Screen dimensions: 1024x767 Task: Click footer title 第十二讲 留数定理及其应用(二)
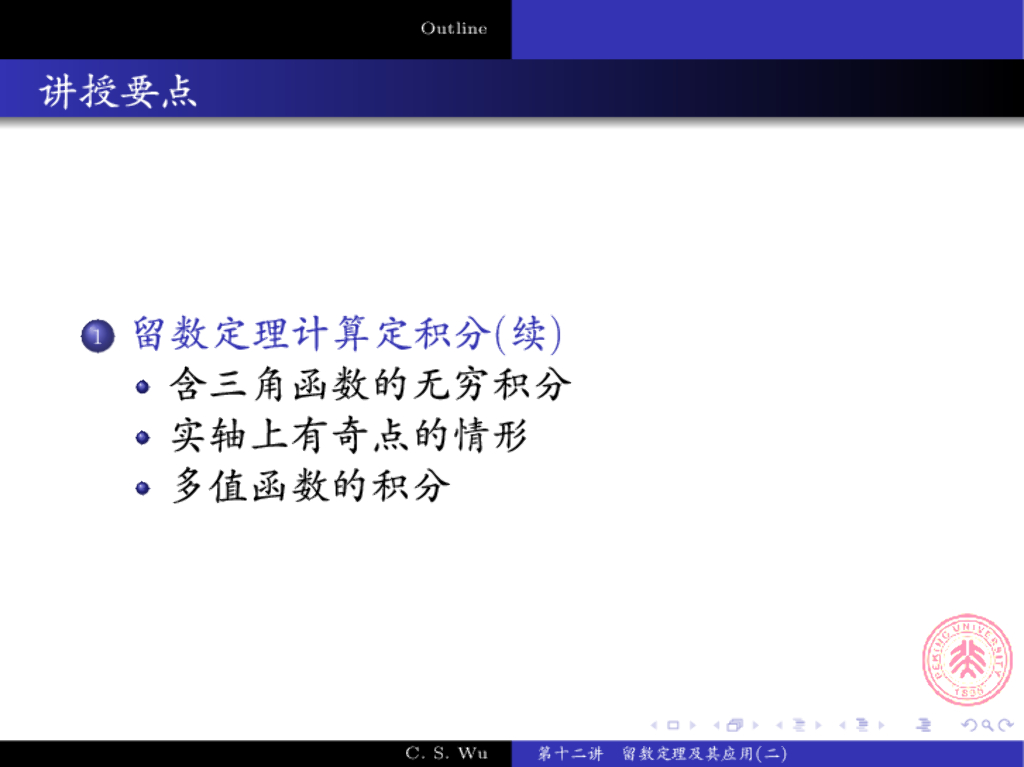click(662, 754)
